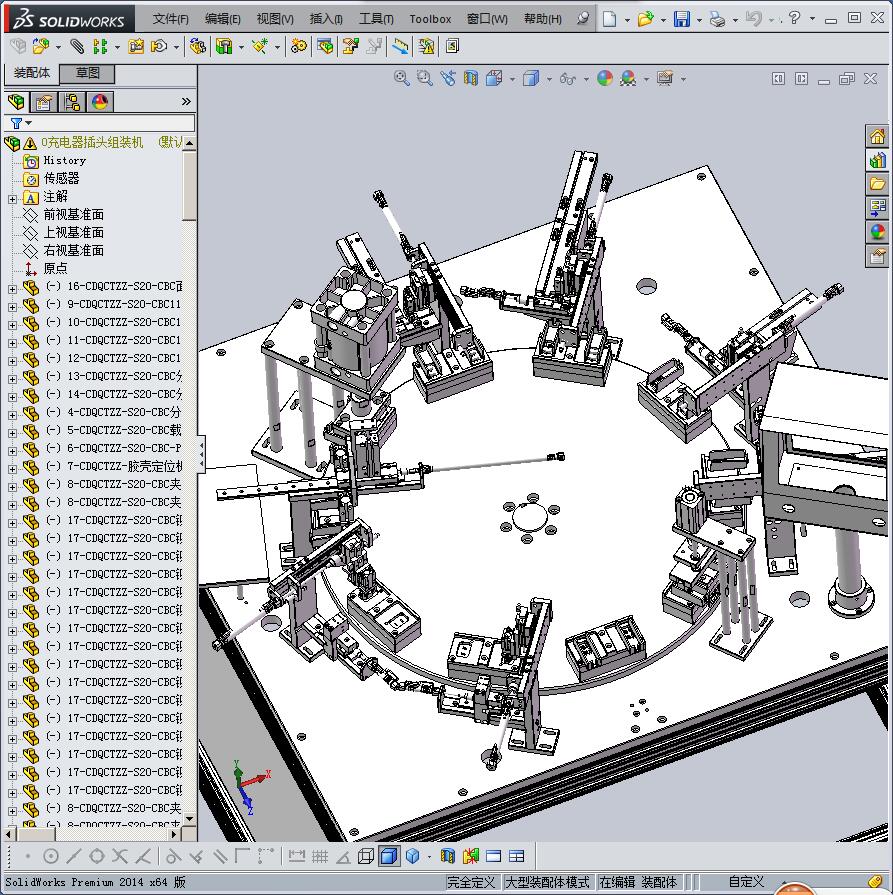The width and height of the screenshot is (893, 895).
Task: Click the section view icon in view toolbar
Action: (471, 78)
